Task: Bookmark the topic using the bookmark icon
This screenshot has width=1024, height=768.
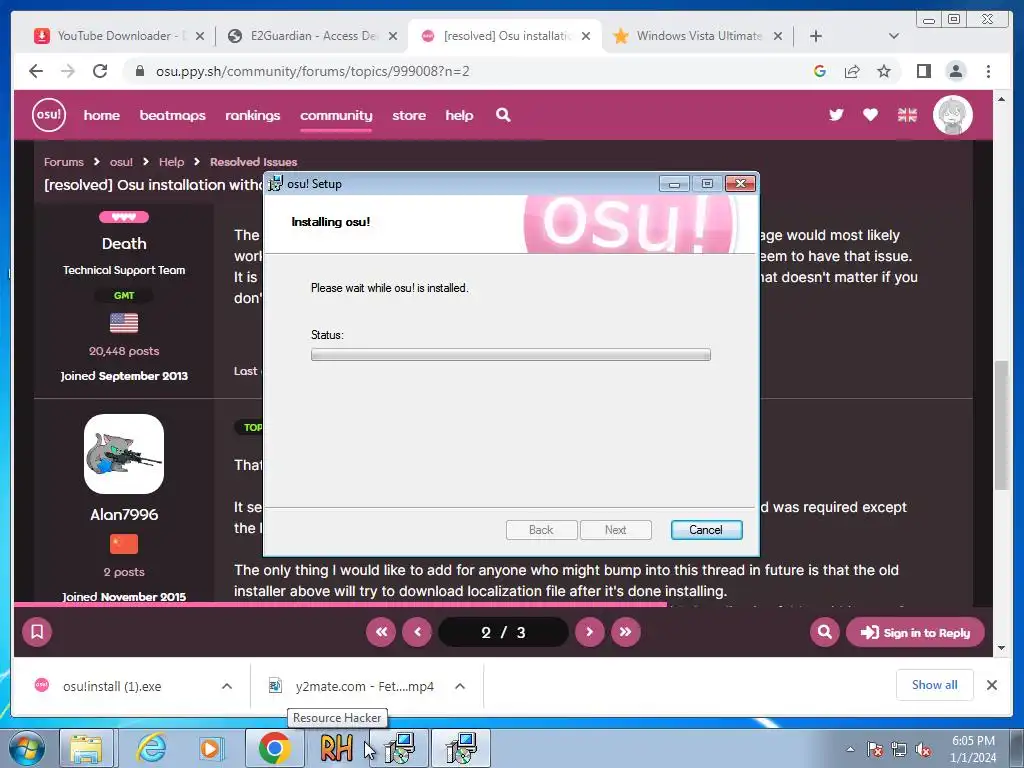Action: point(37,632)
